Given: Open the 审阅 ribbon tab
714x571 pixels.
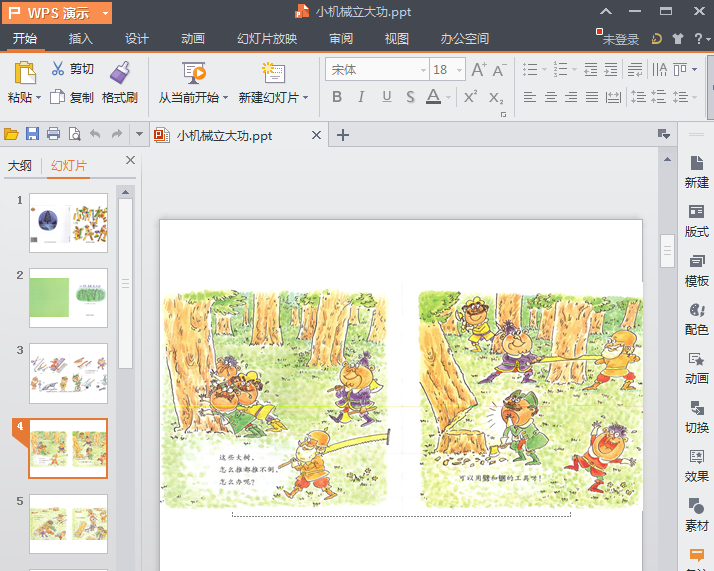Looking at the screenshot, I should 341,39.
